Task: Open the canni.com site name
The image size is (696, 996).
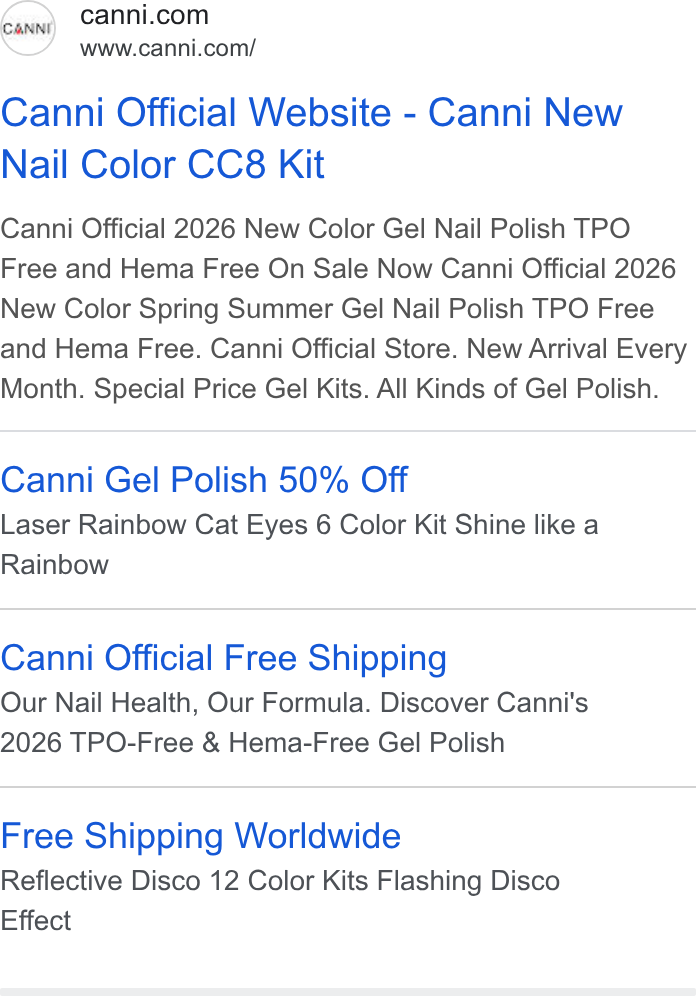Action: [144, 15]
